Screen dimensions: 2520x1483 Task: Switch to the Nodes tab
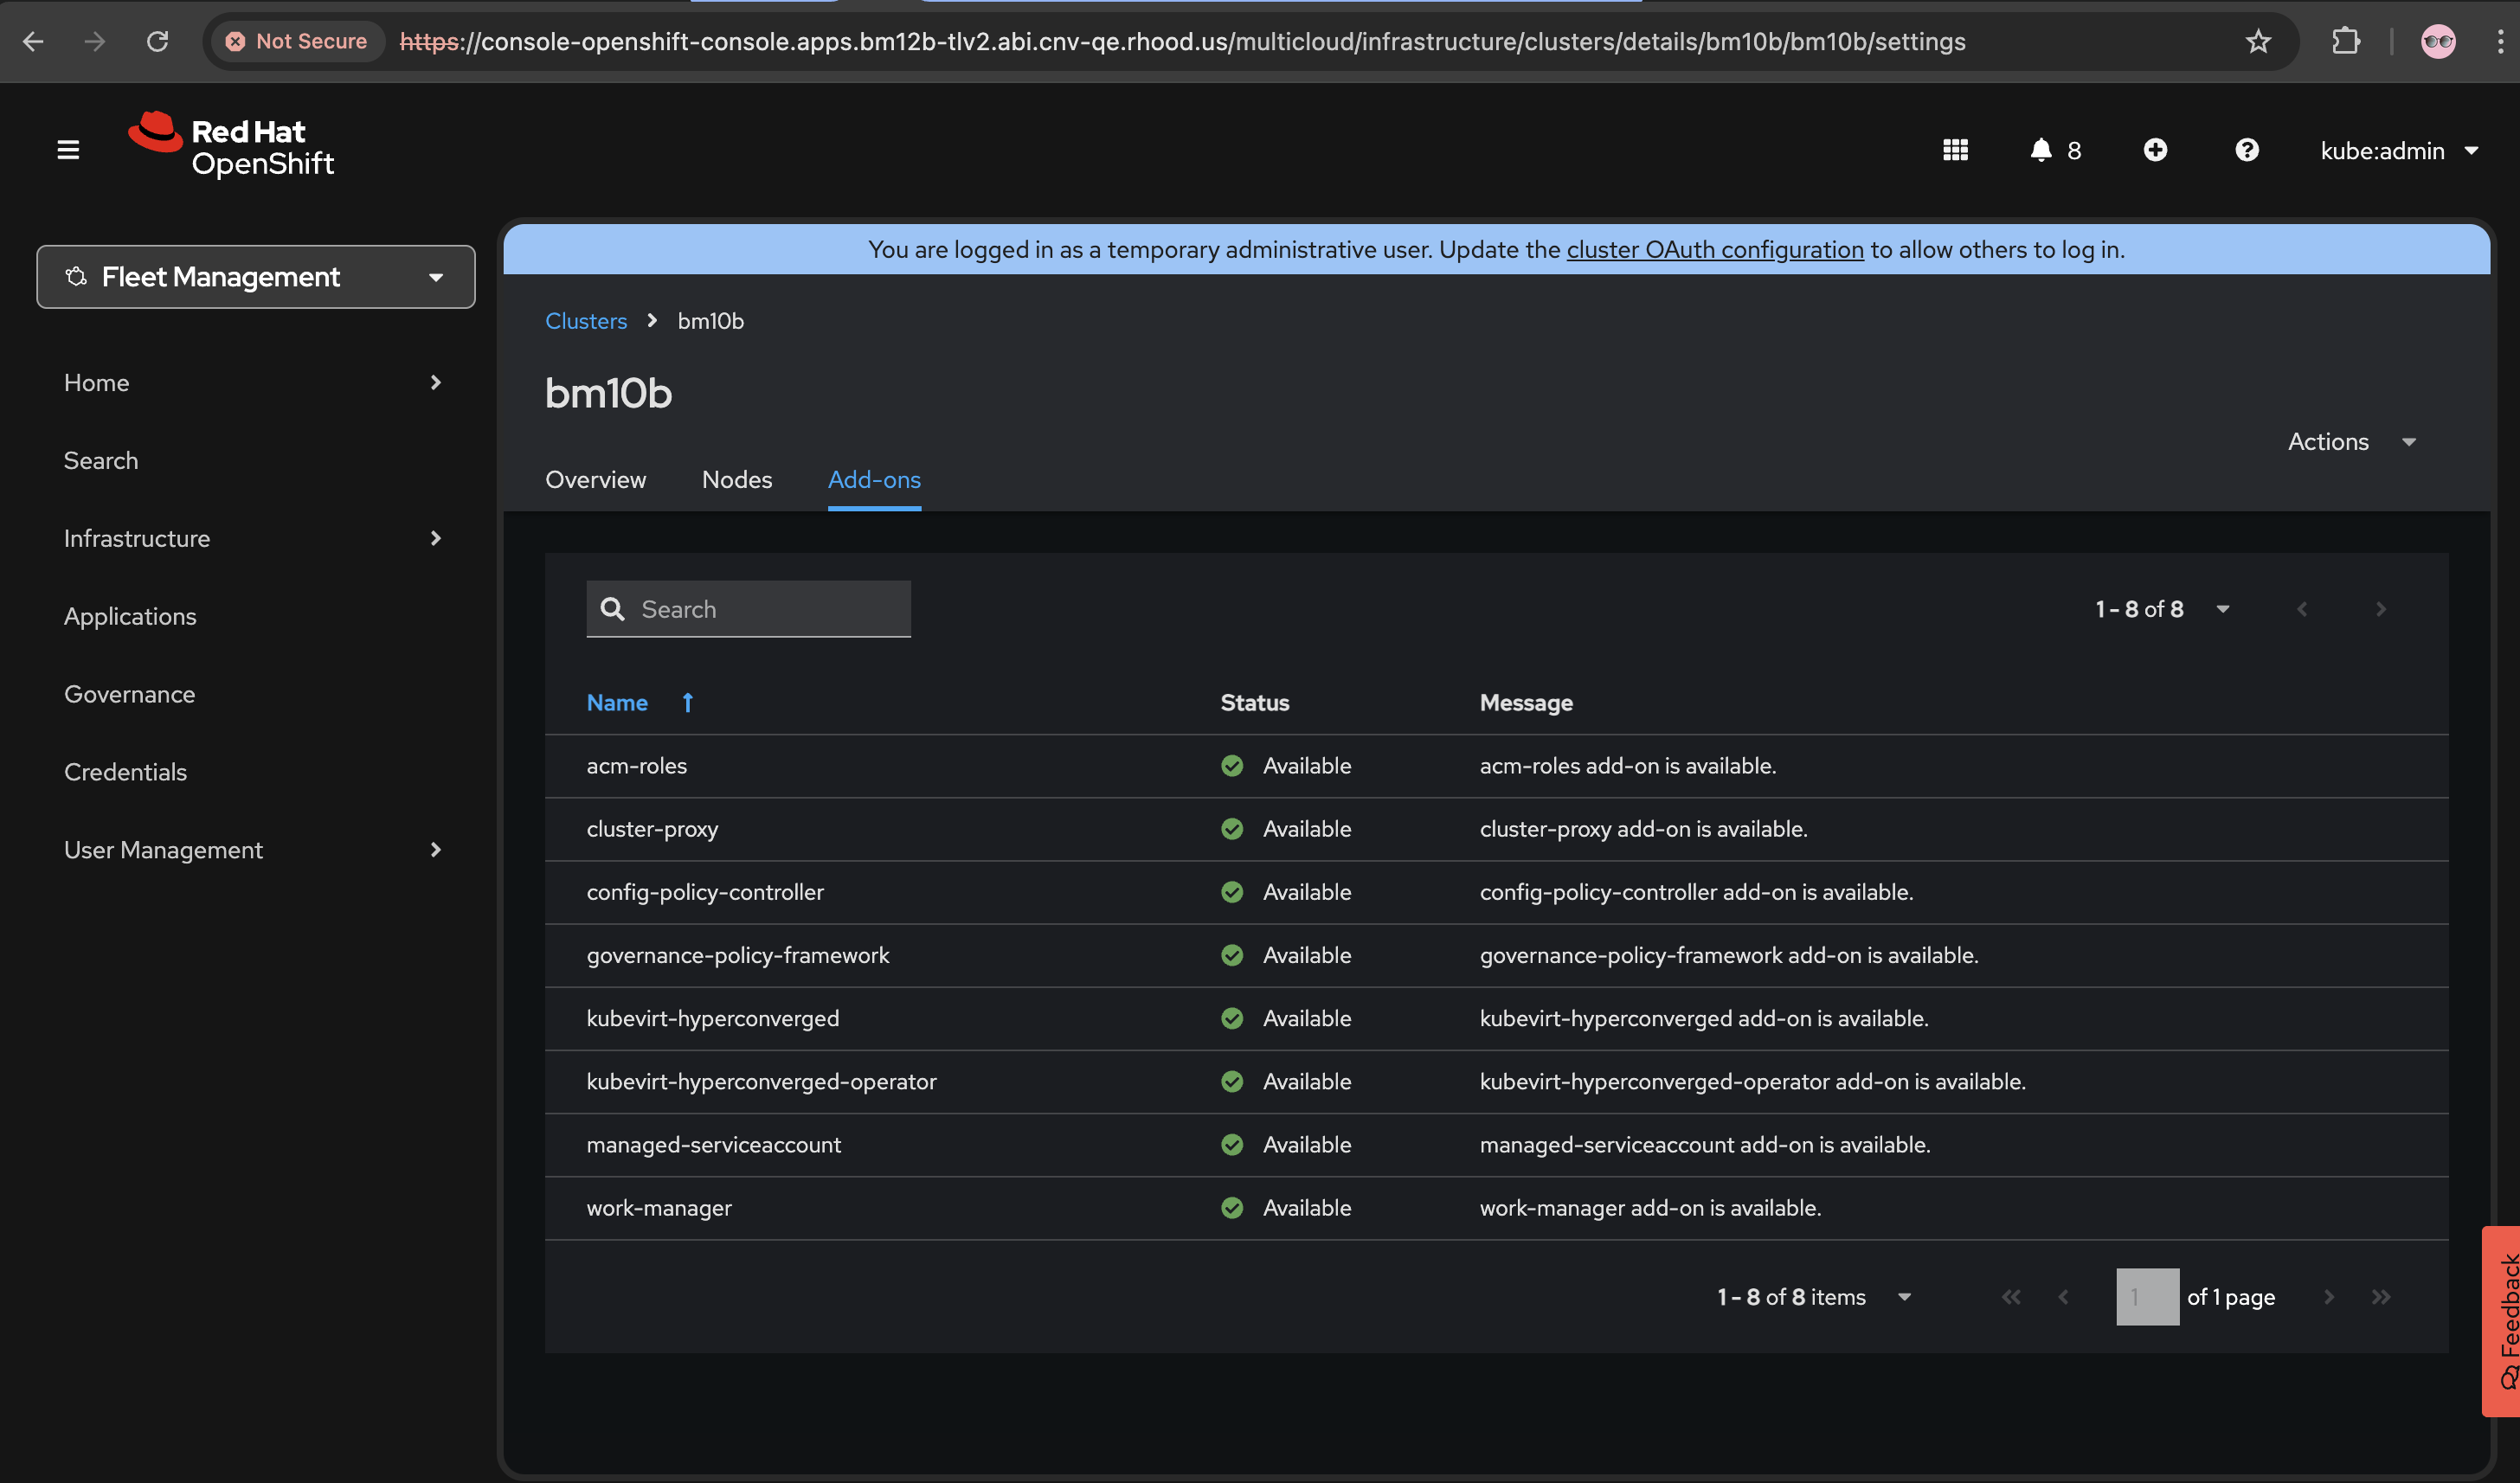click(x=736, y=480)
